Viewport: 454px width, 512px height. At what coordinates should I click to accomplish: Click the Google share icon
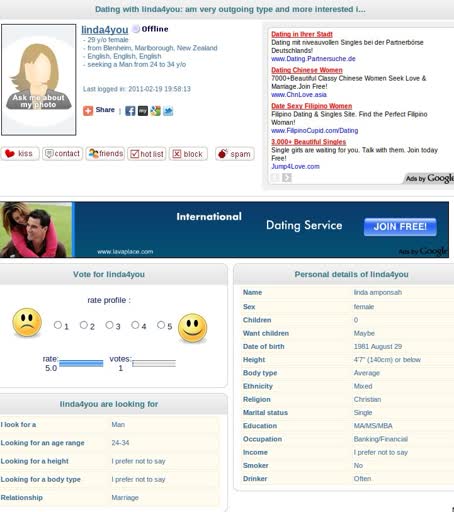[x=155, y=111]
